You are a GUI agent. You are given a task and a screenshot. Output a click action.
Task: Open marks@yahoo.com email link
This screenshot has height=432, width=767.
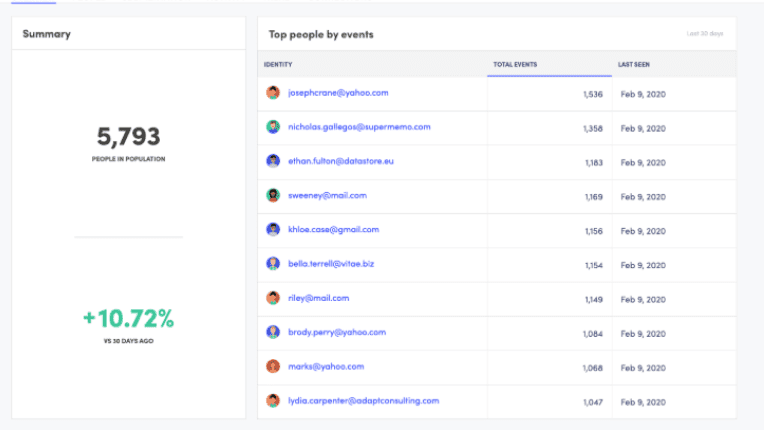[x=325, y=366]
